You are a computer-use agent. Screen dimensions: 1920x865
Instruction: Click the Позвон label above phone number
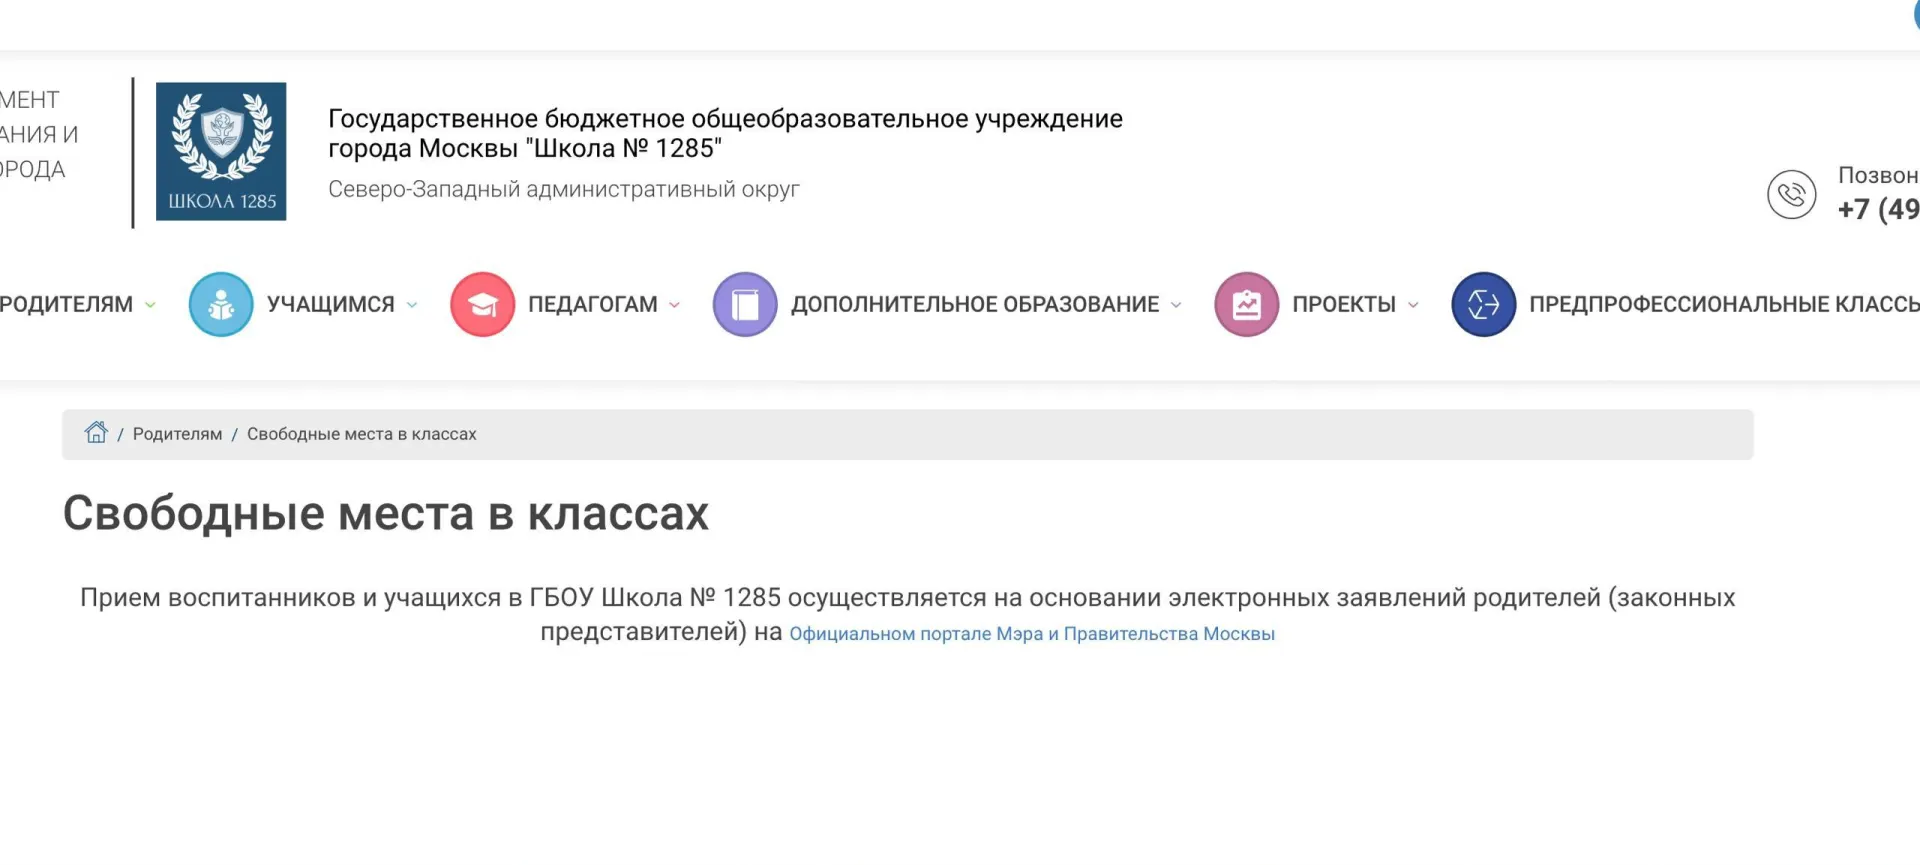pyautogui.click(x=1878, y=175)
